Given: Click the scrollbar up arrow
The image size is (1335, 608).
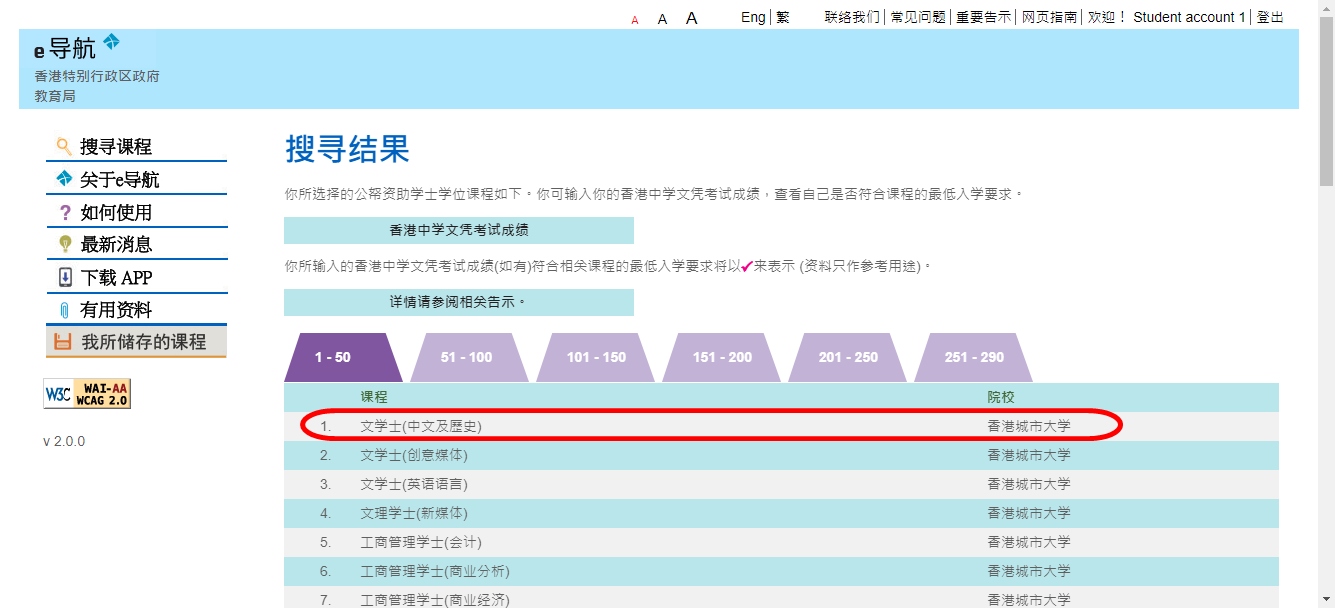Looking at the screenshot, I should (x=1326, y=8).
